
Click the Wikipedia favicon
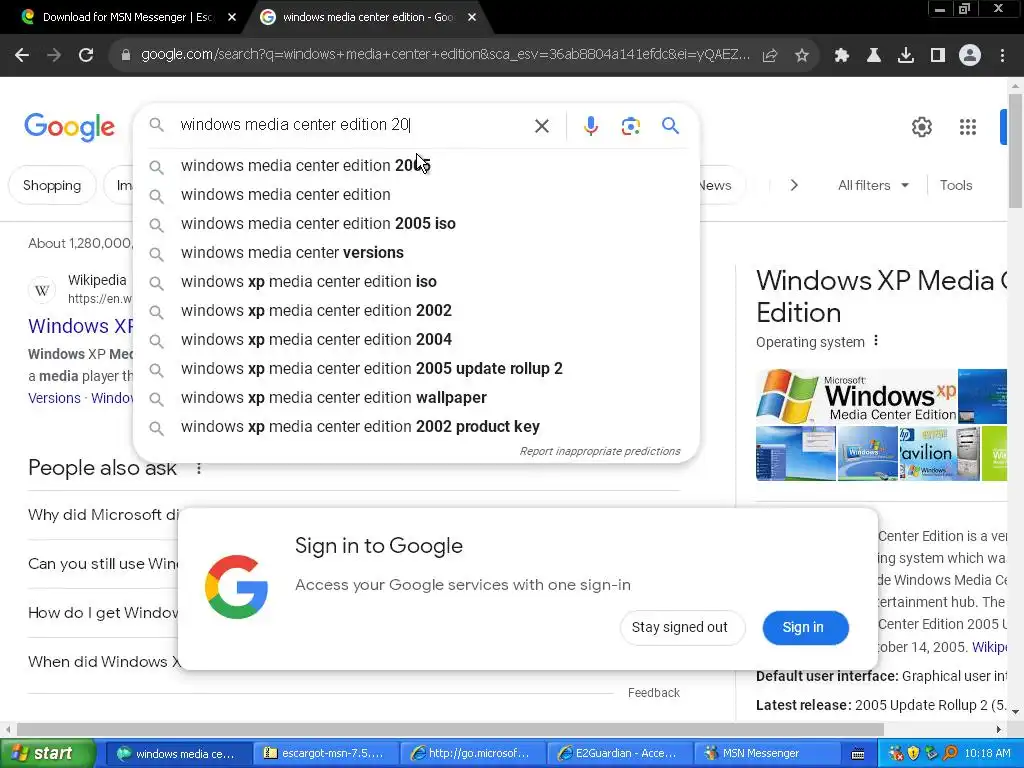coord(42,290)
